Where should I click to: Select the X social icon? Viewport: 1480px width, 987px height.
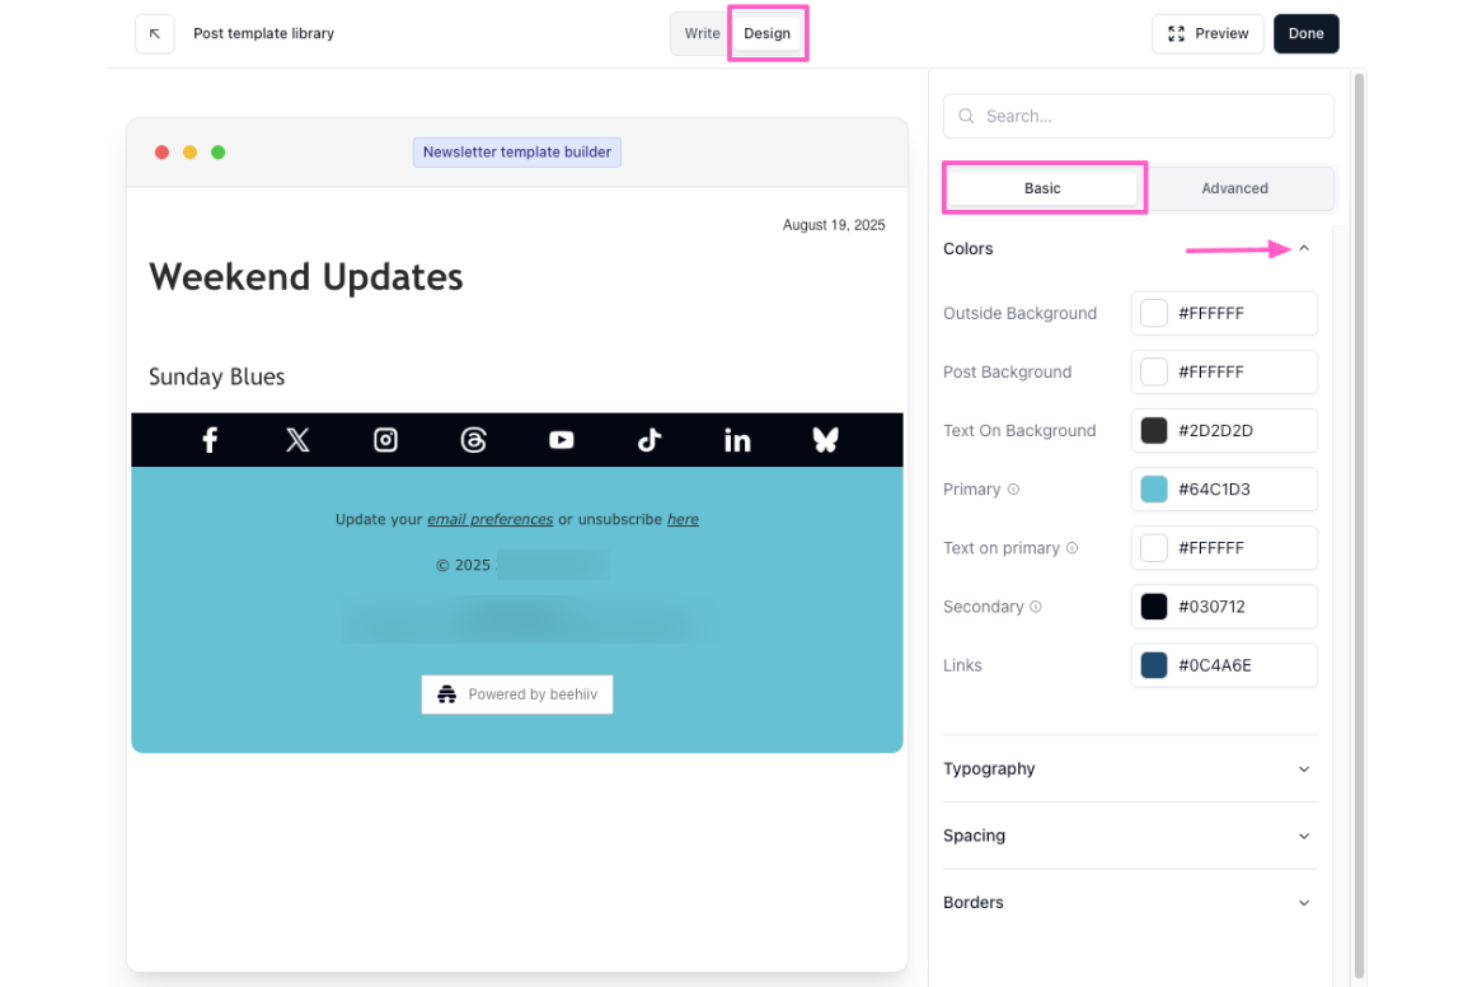[x=297, y=440]
